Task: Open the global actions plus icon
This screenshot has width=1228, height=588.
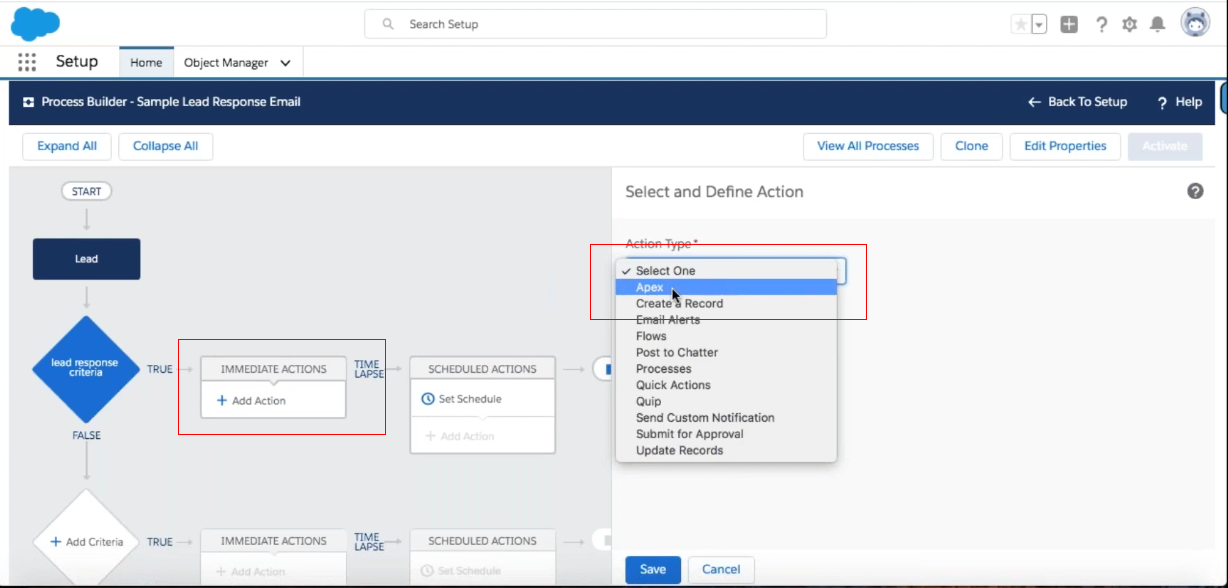Action: point(1069,24)
